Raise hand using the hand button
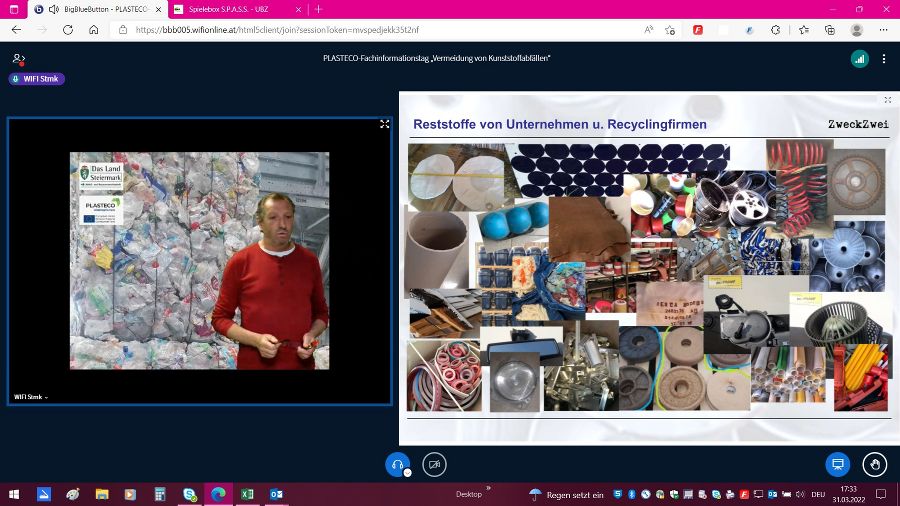The image size is (900, 506). coord(875,464)
